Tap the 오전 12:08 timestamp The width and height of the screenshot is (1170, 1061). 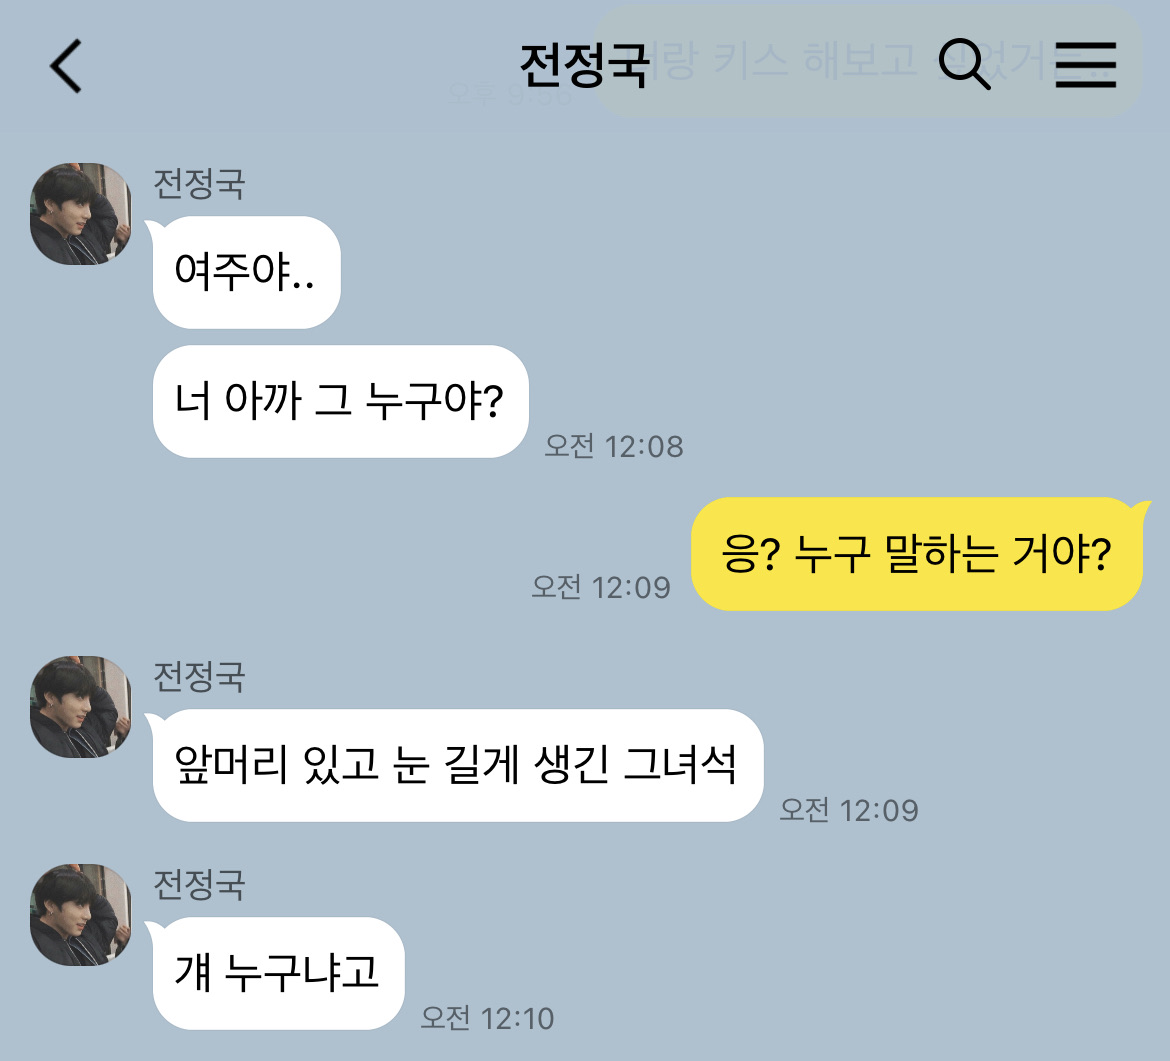pos(613,446)
